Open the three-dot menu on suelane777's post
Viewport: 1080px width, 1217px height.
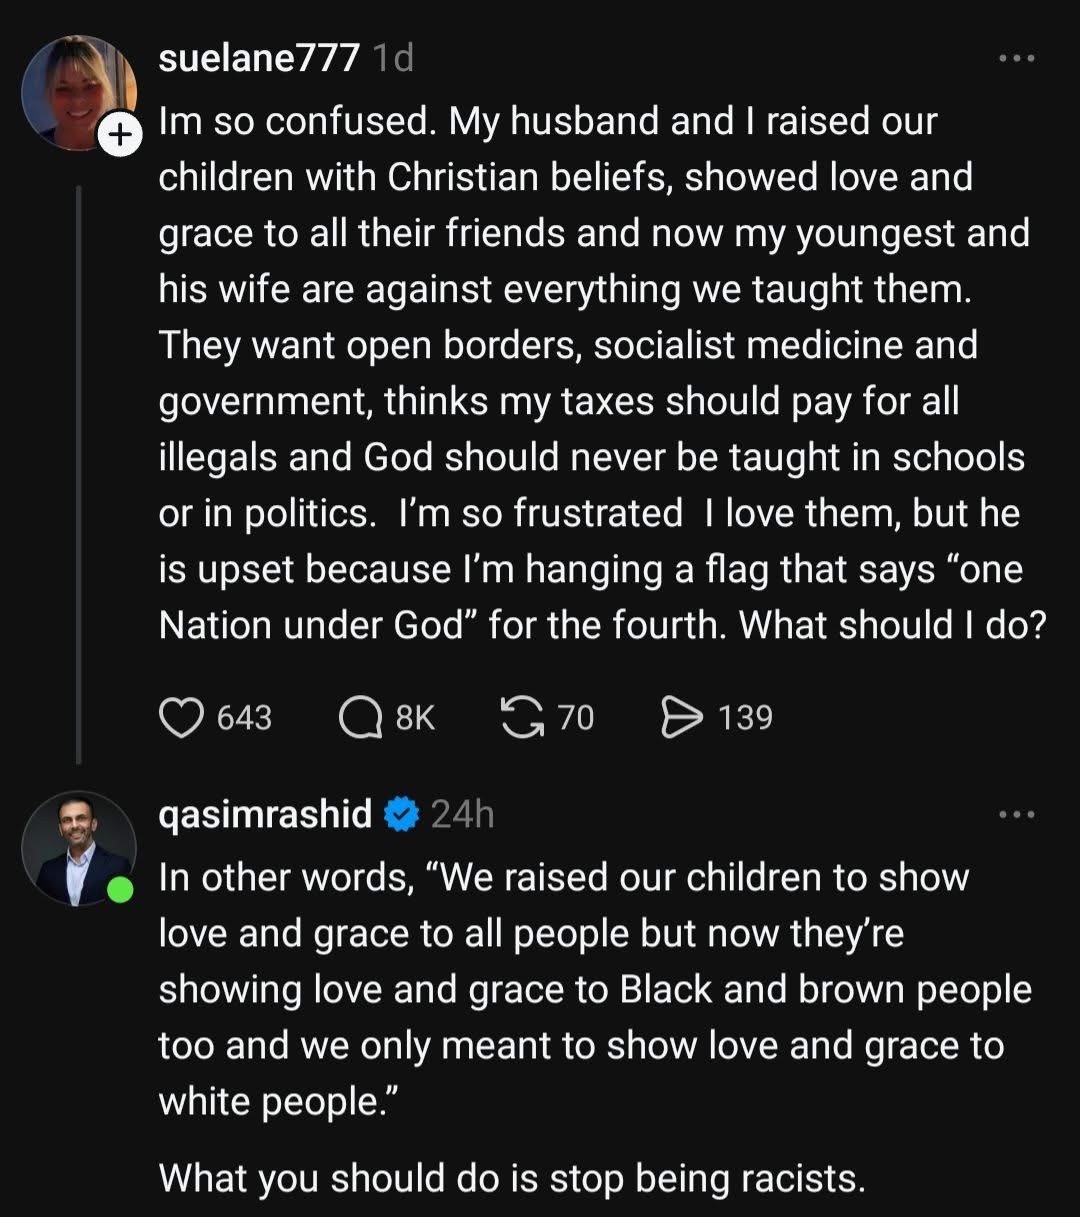click(x=1018, y=59)
